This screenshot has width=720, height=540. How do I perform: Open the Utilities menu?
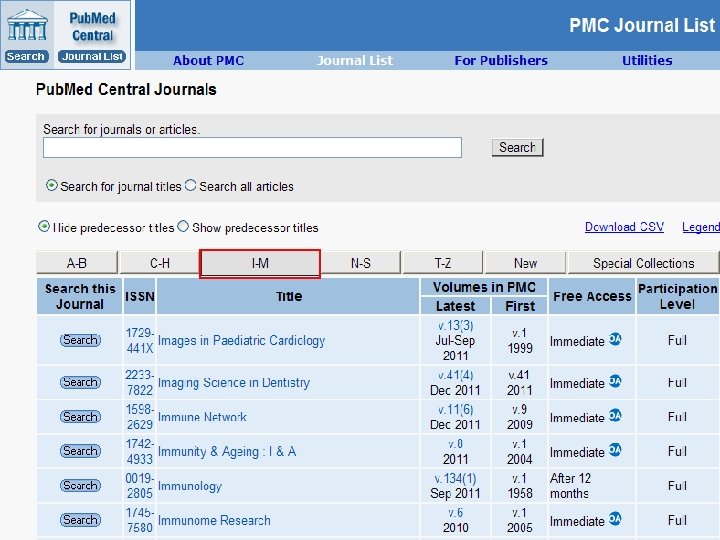(647, 61)
